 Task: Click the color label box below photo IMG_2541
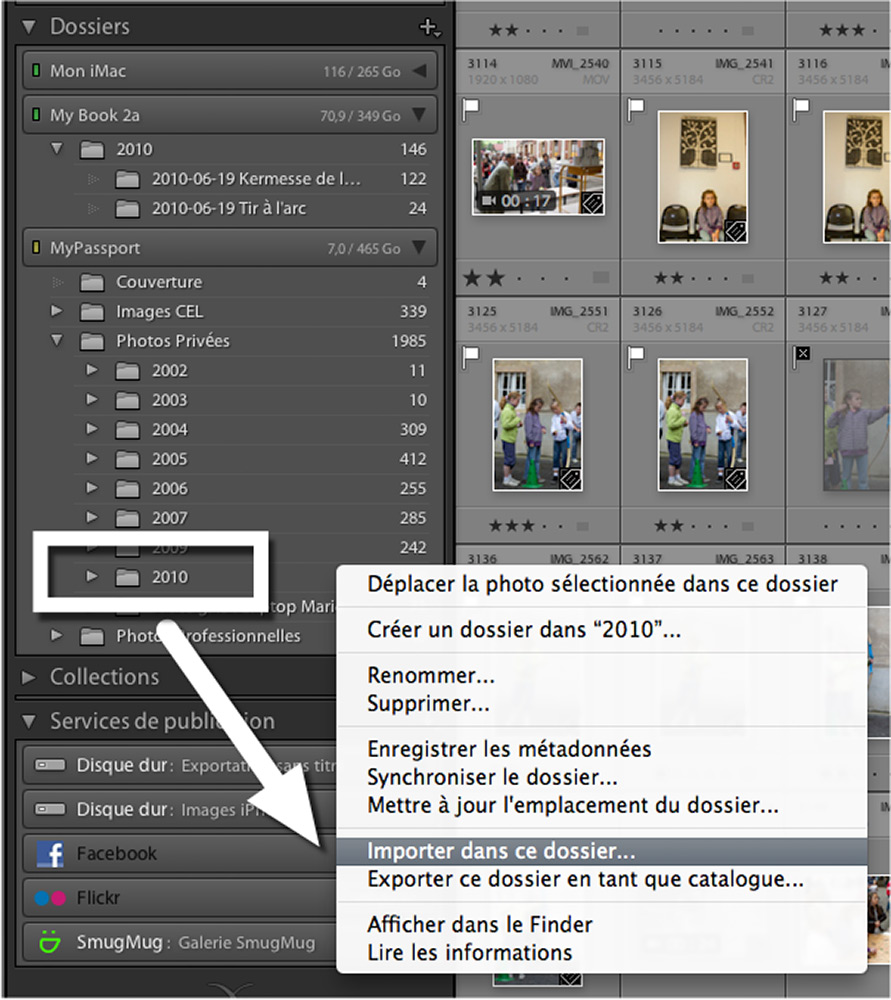pos(748,278)
